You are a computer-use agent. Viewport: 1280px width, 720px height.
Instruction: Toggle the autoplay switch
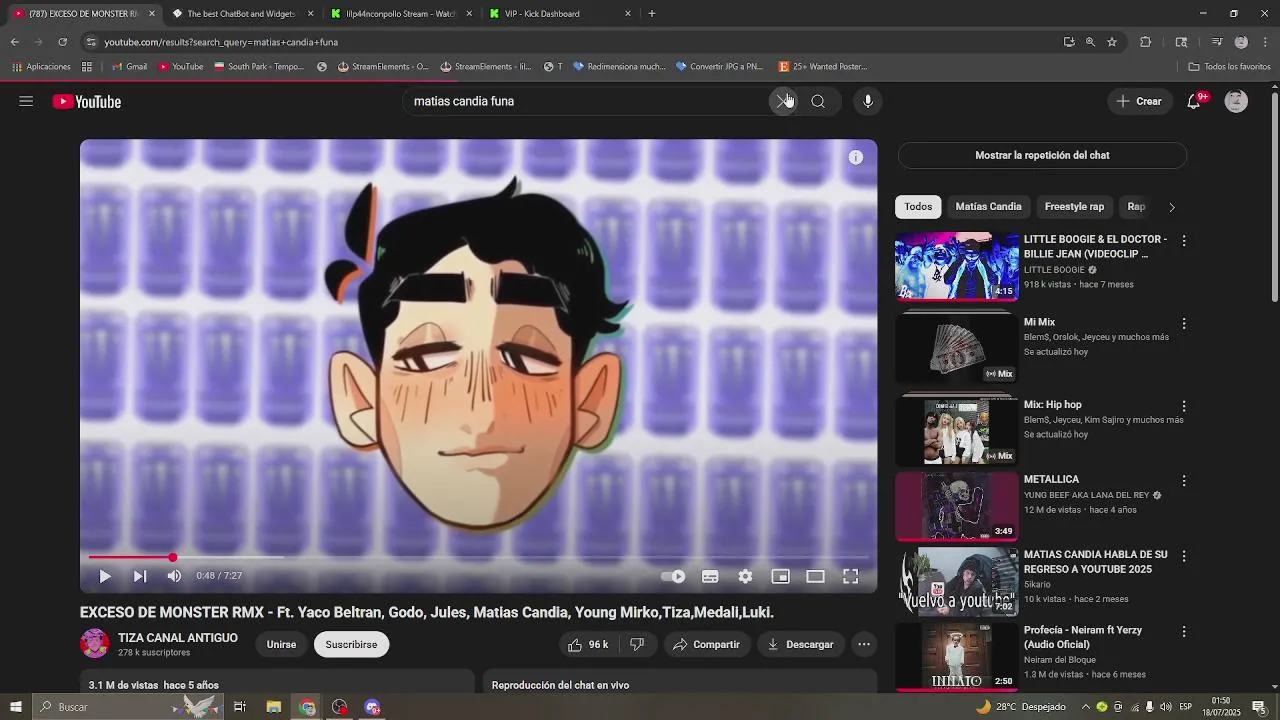click(673, 576)
